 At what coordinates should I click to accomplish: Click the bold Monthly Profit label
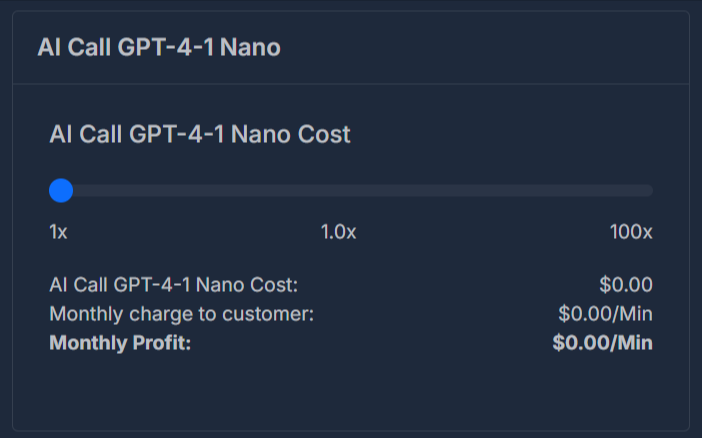(x=120, y=343)
